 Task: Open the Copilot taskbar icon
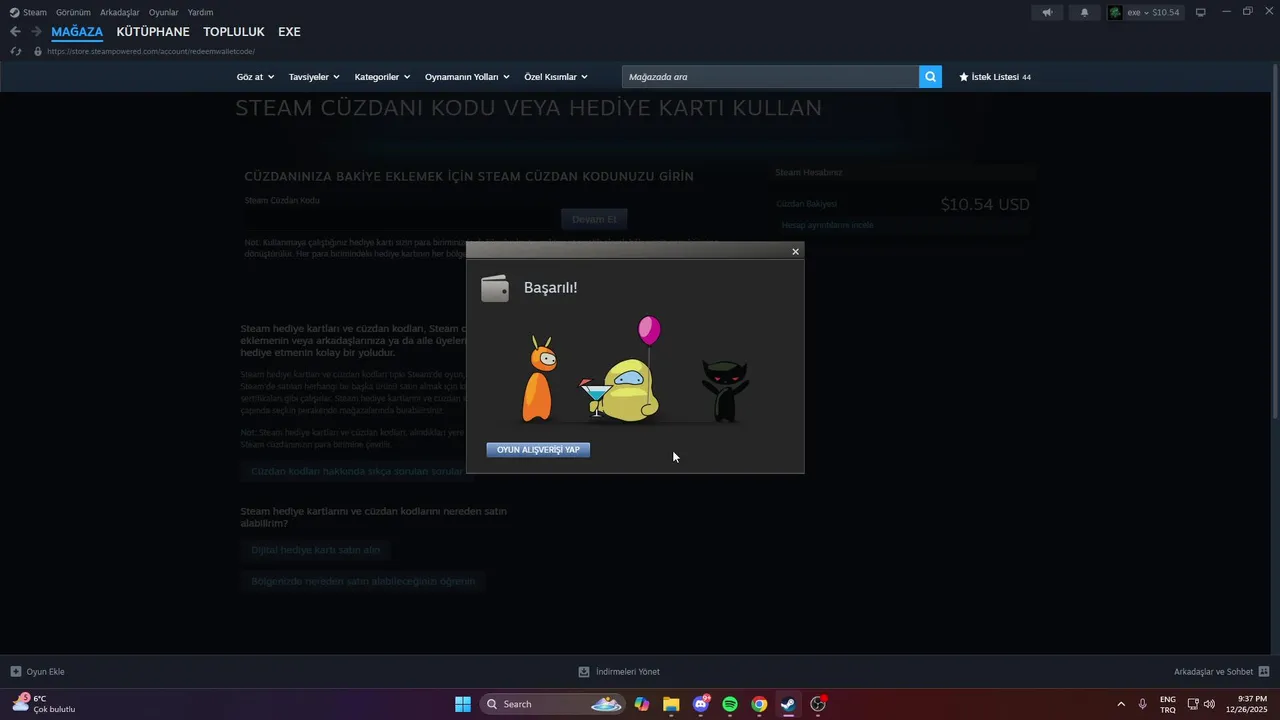click(642, 704)
